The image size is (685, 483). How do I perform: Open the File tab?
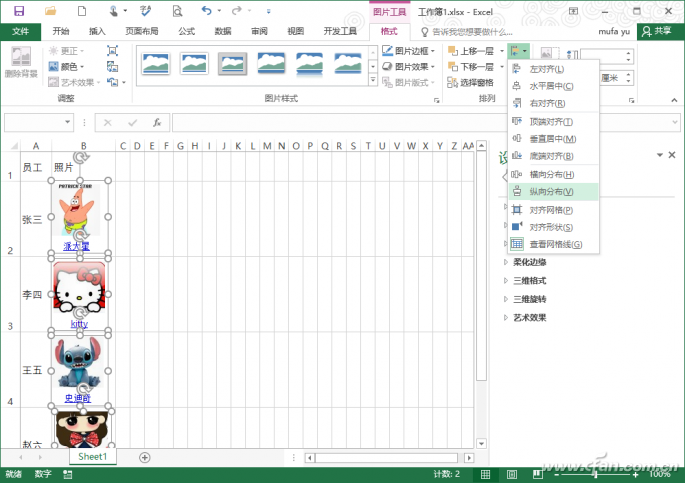[x=21, y=31]
